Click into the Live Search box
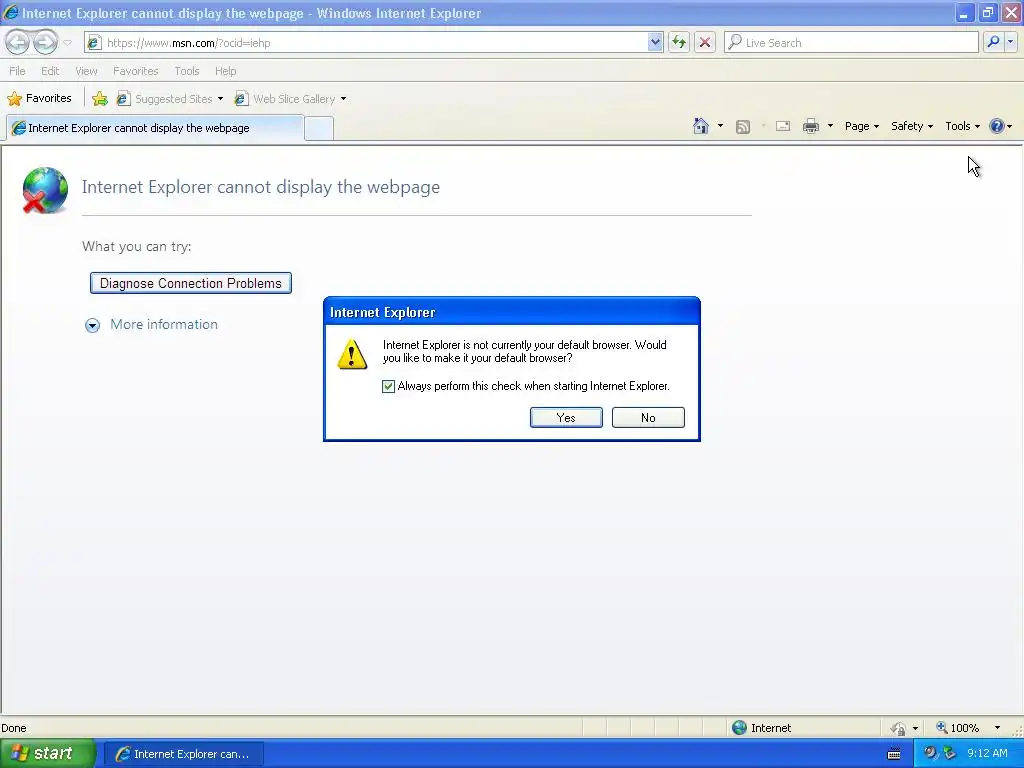 (x=851, y=42)
